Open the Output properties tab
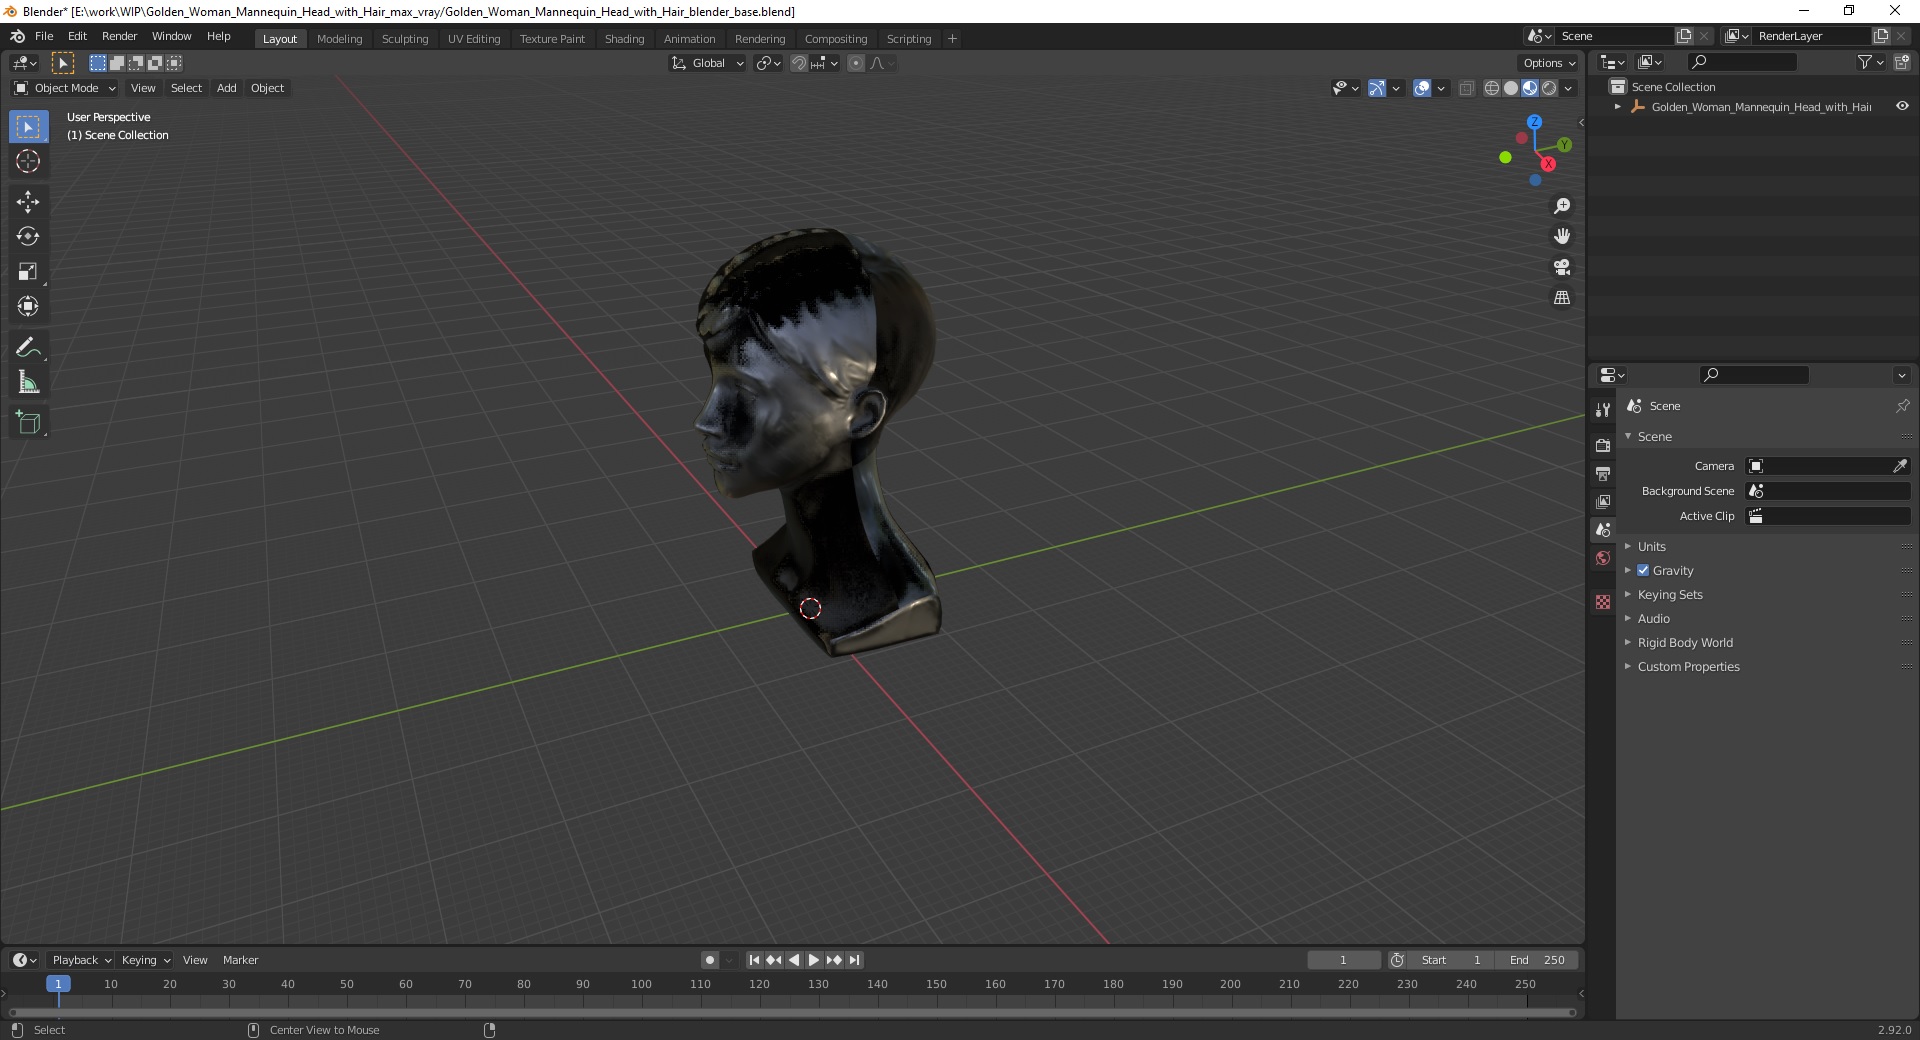 [1603, 473]
